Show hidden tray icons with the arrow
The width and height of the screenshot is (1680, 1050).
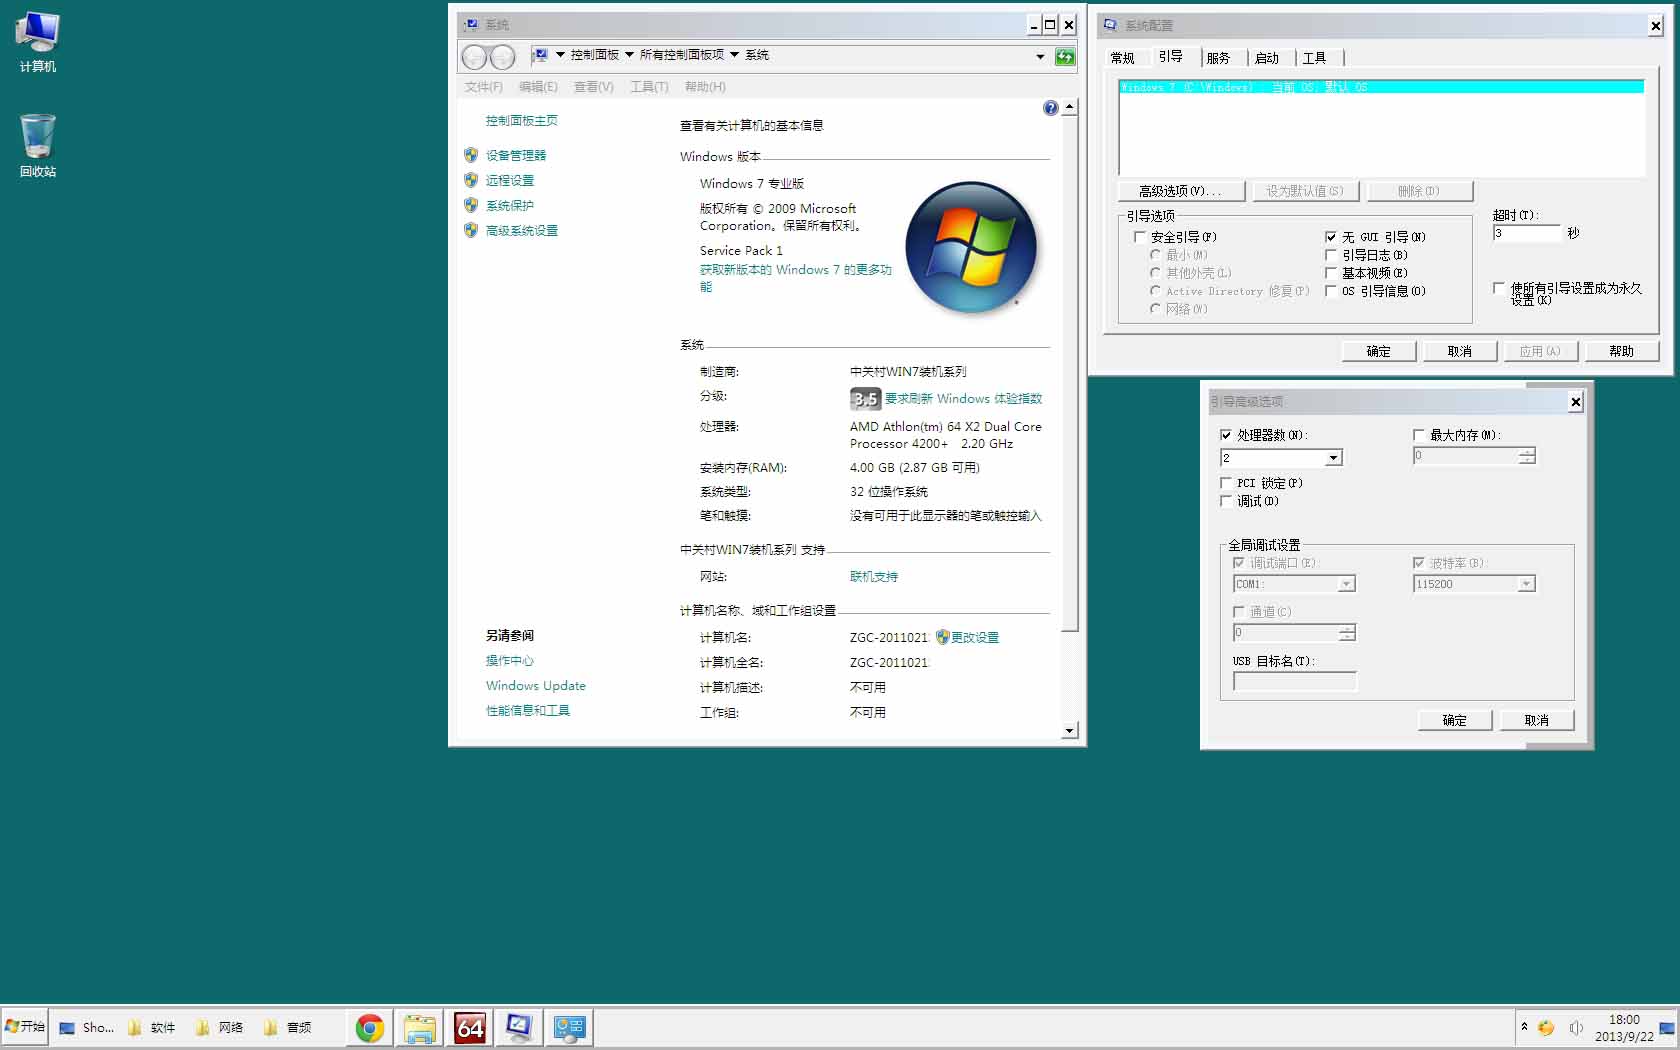(x=1524, y=1027)
